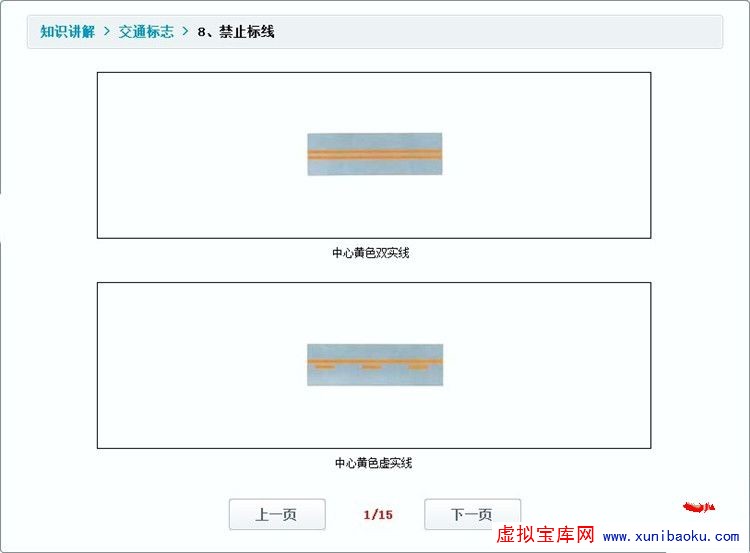Select the 8、禁止标线 breadcrumb title

click(236, 32)
